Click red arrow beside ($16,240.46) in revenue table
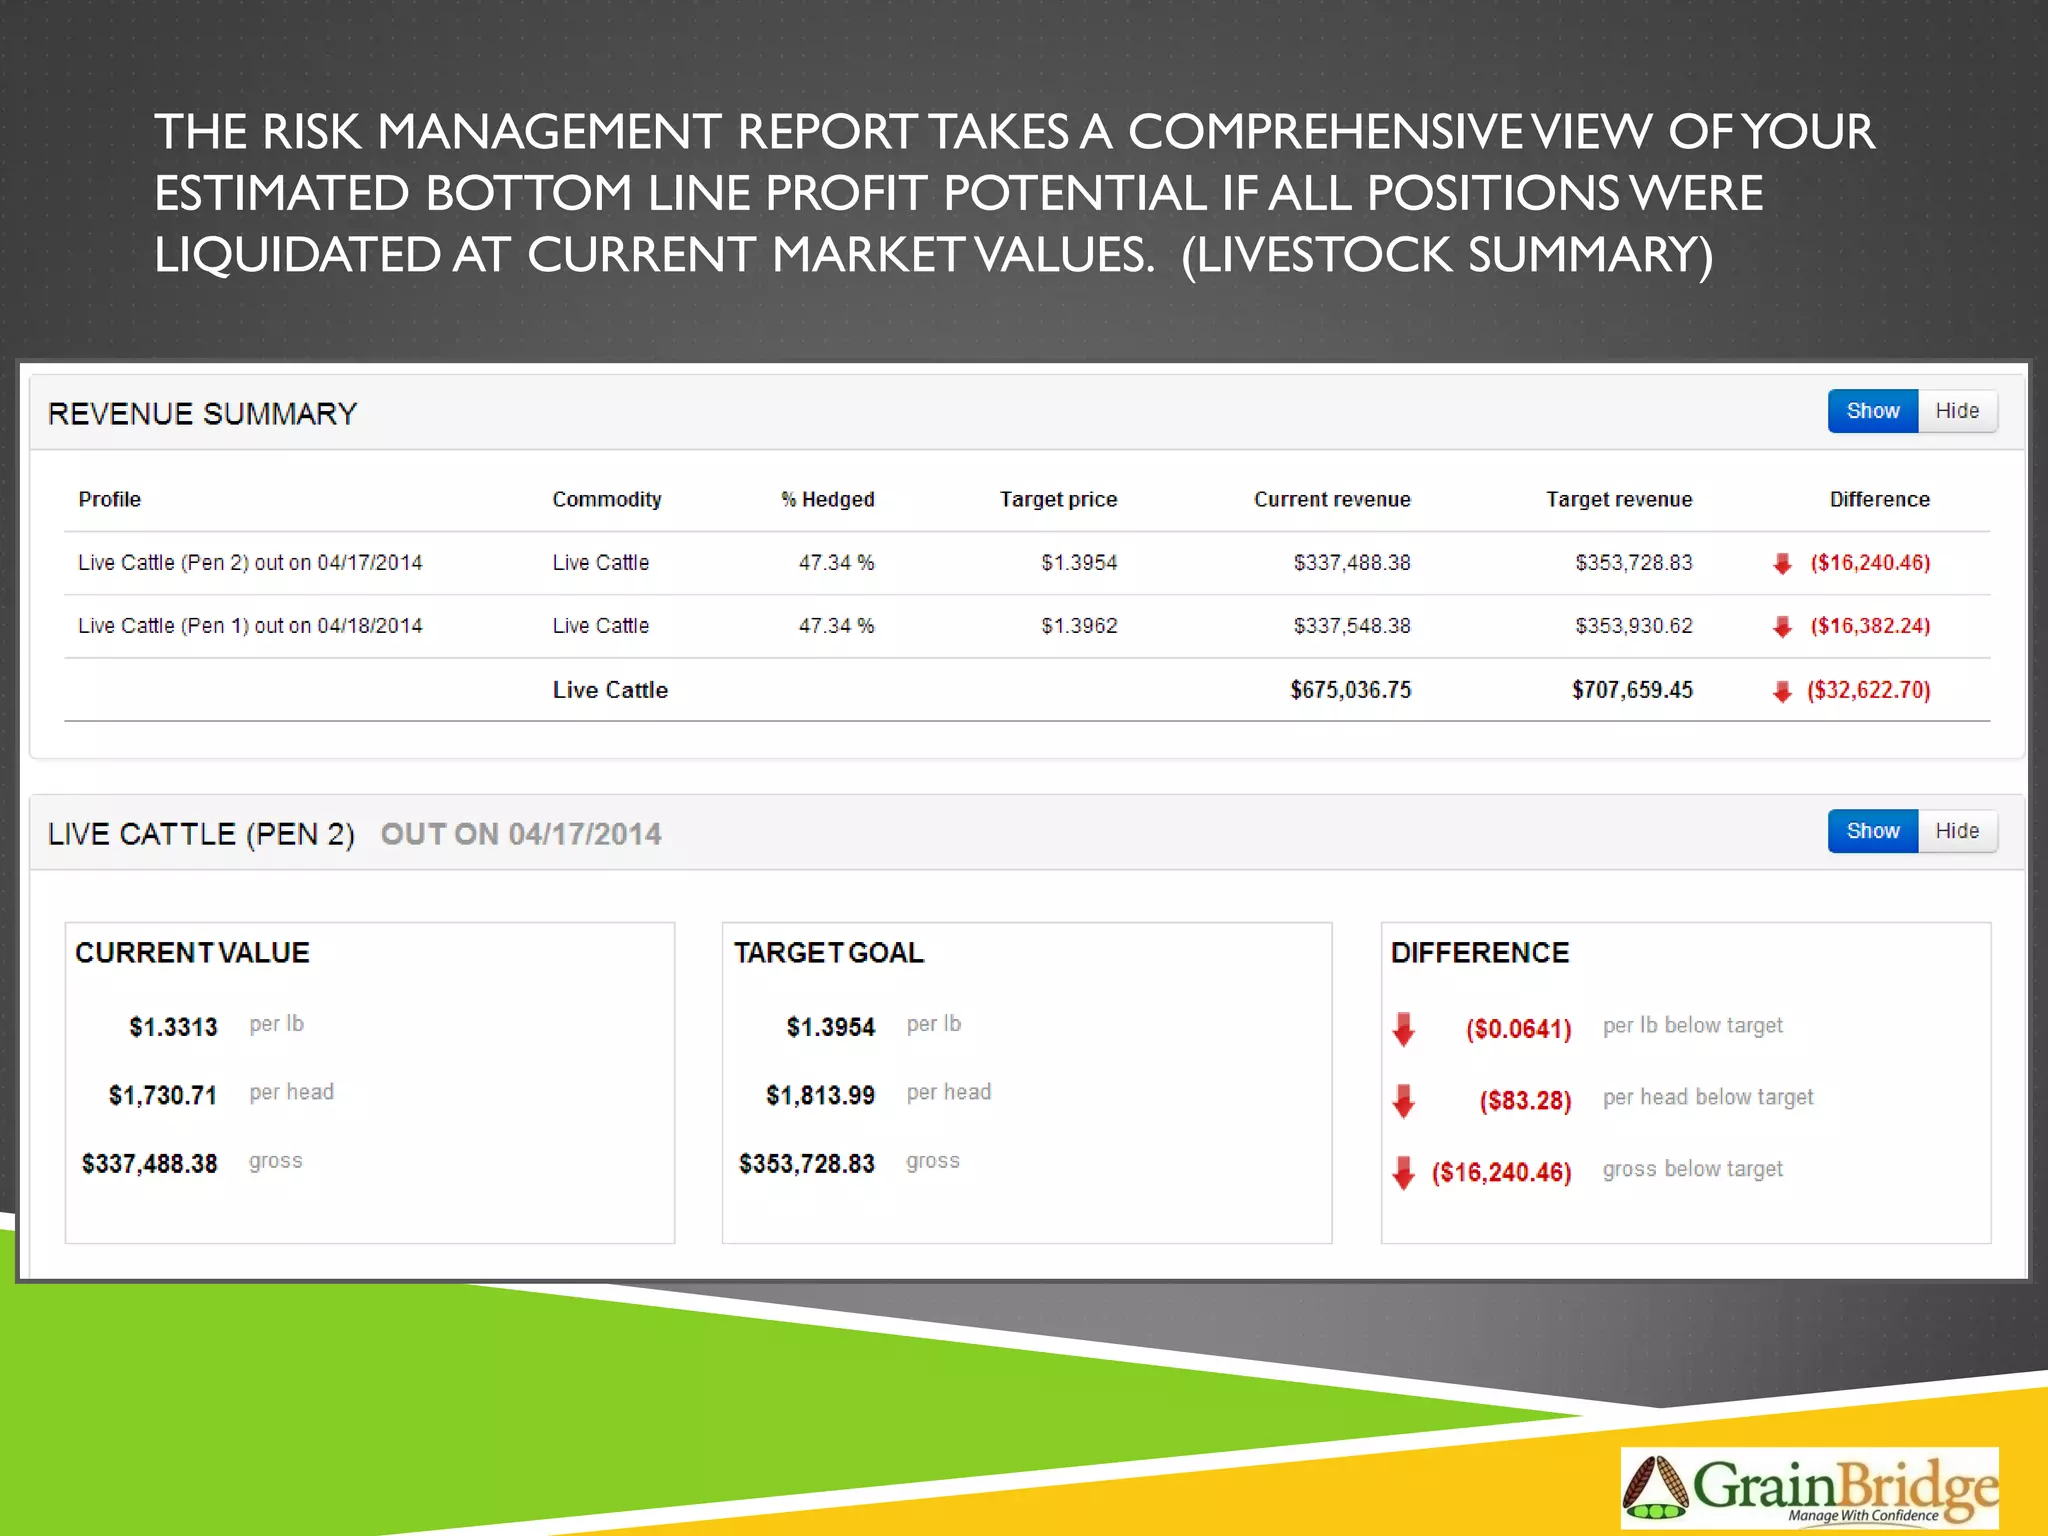Image resolution: width=2048 pixels, height=1536 pixels. point(1782,563)
